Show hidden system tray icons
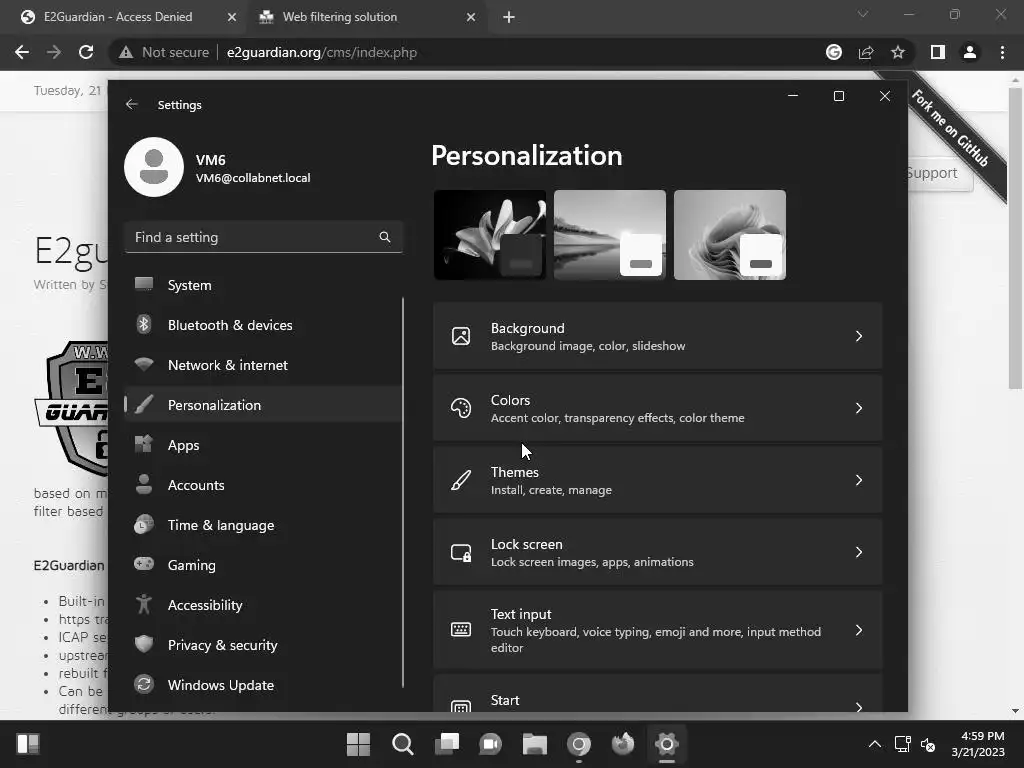The height and width of the screenshot is (768, 1024). pos(875,744)
